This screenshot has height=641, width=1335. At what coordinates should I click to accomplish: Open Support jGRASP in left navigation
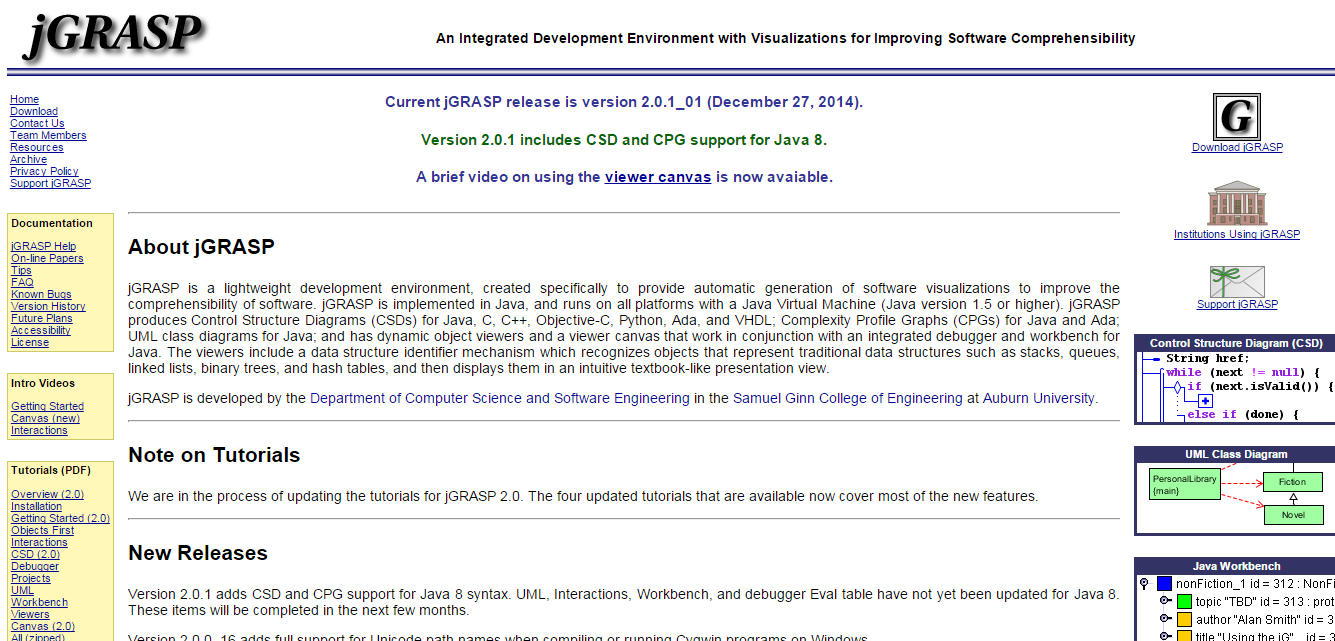pos(50,184)
